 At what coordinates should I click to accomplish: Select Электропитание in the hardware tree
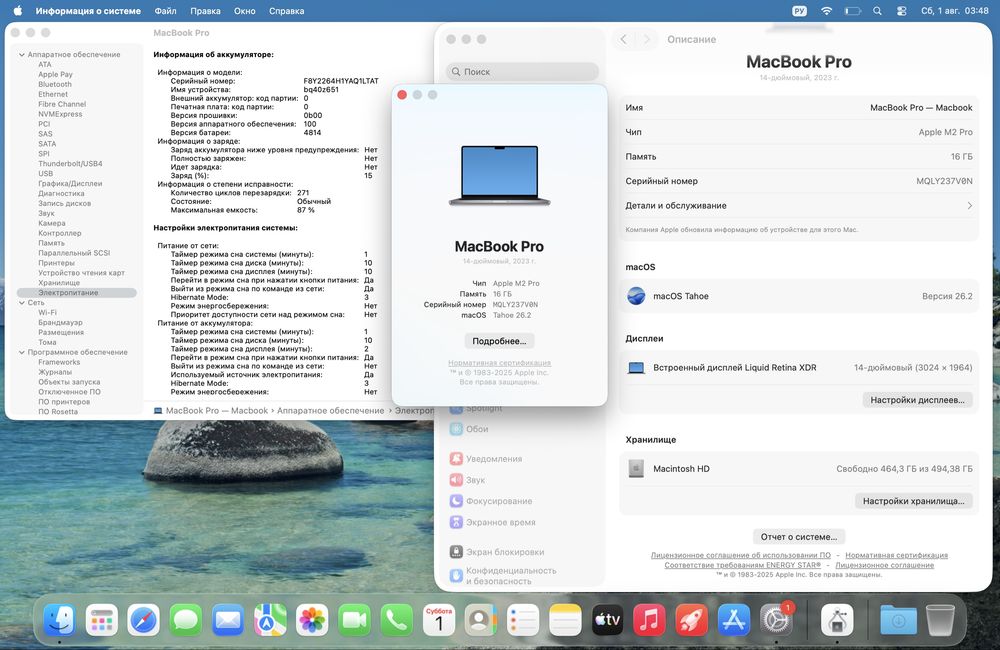click(77, 293)
